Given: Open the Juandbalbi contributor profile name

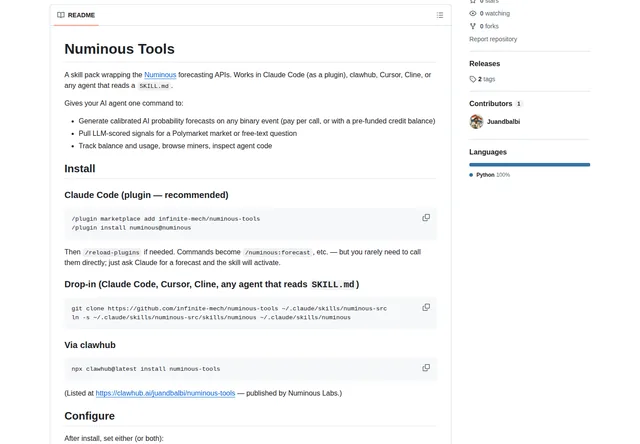Looking at the screenshot, I should tap(503, 122).
